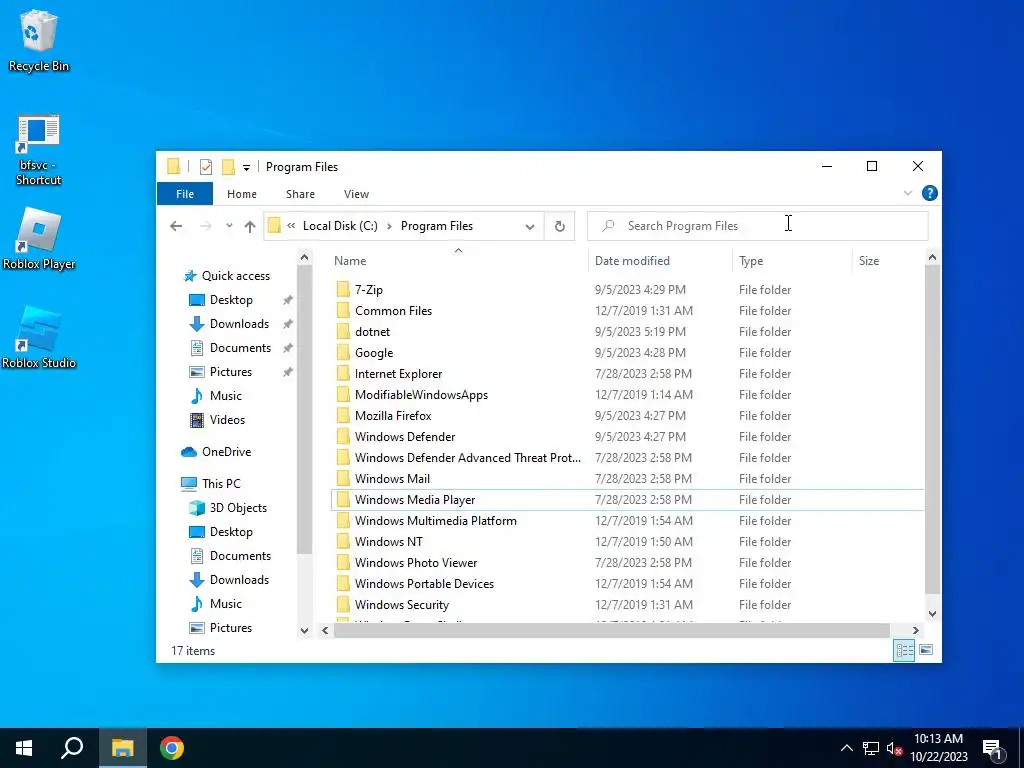Select the Google folder icon
Screen dimensions: 1024x768
(x=343, y=353)
